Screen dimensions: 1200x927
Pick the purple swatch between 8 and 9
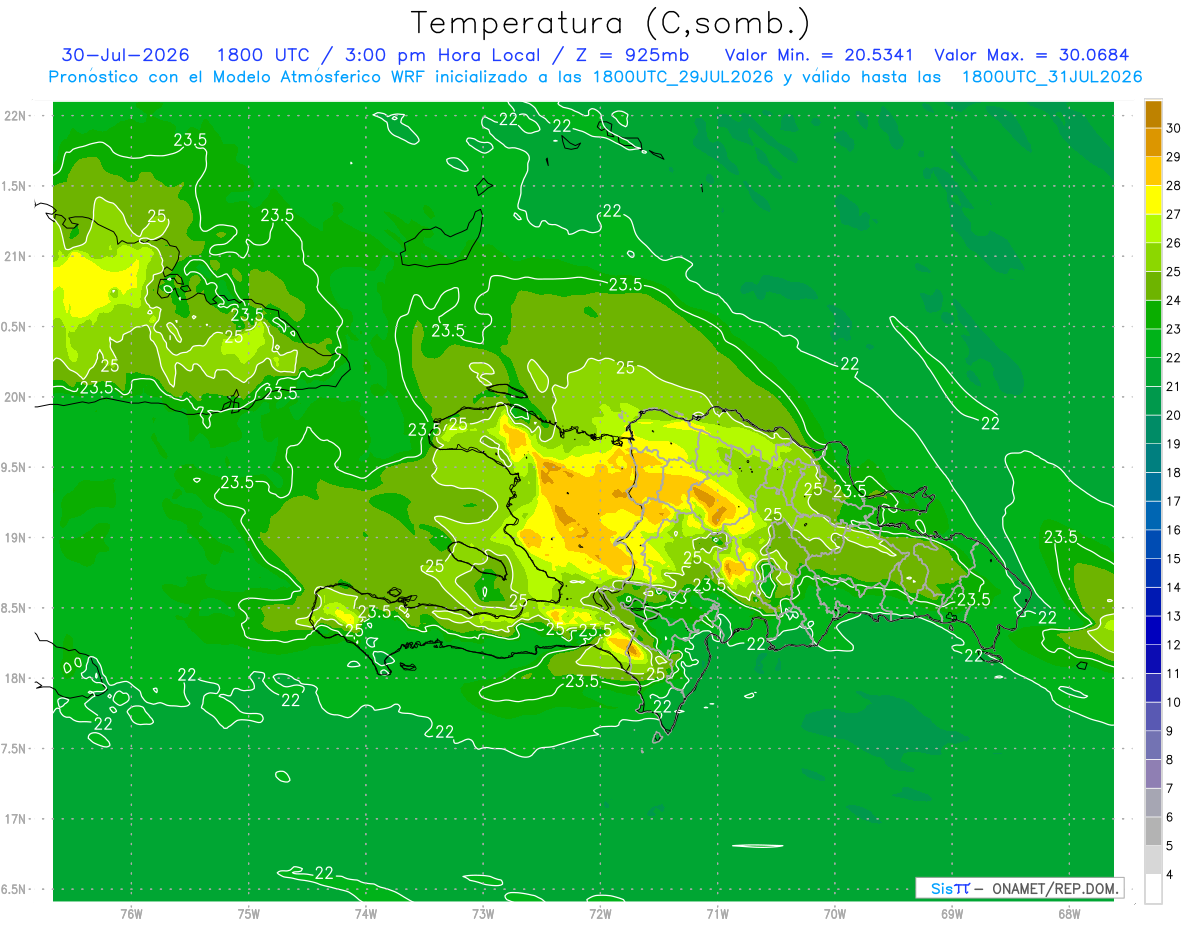1153,746
